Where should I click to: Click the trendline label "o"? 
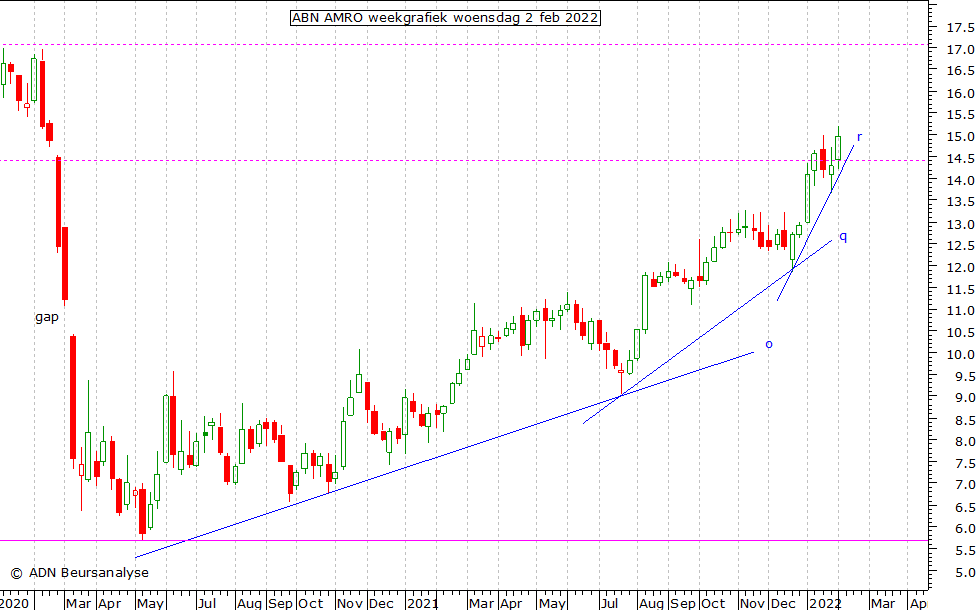(x=769, y=344)
